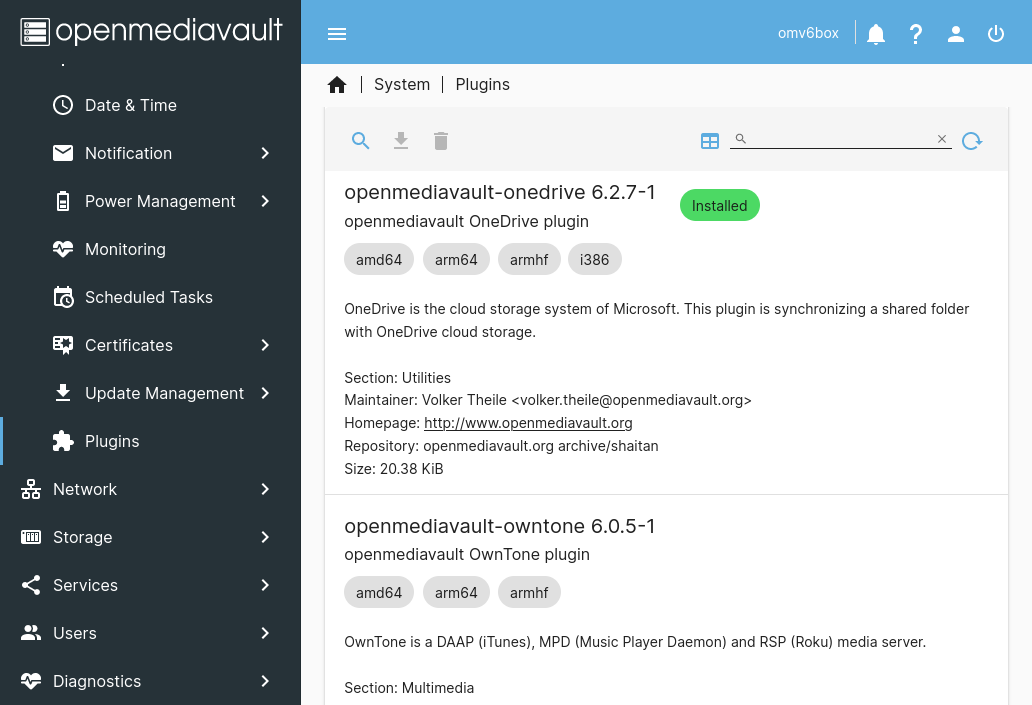Click the Update Management download icon
The height and width of the screenshot is (705, 1032).
(x=63, y=393)
